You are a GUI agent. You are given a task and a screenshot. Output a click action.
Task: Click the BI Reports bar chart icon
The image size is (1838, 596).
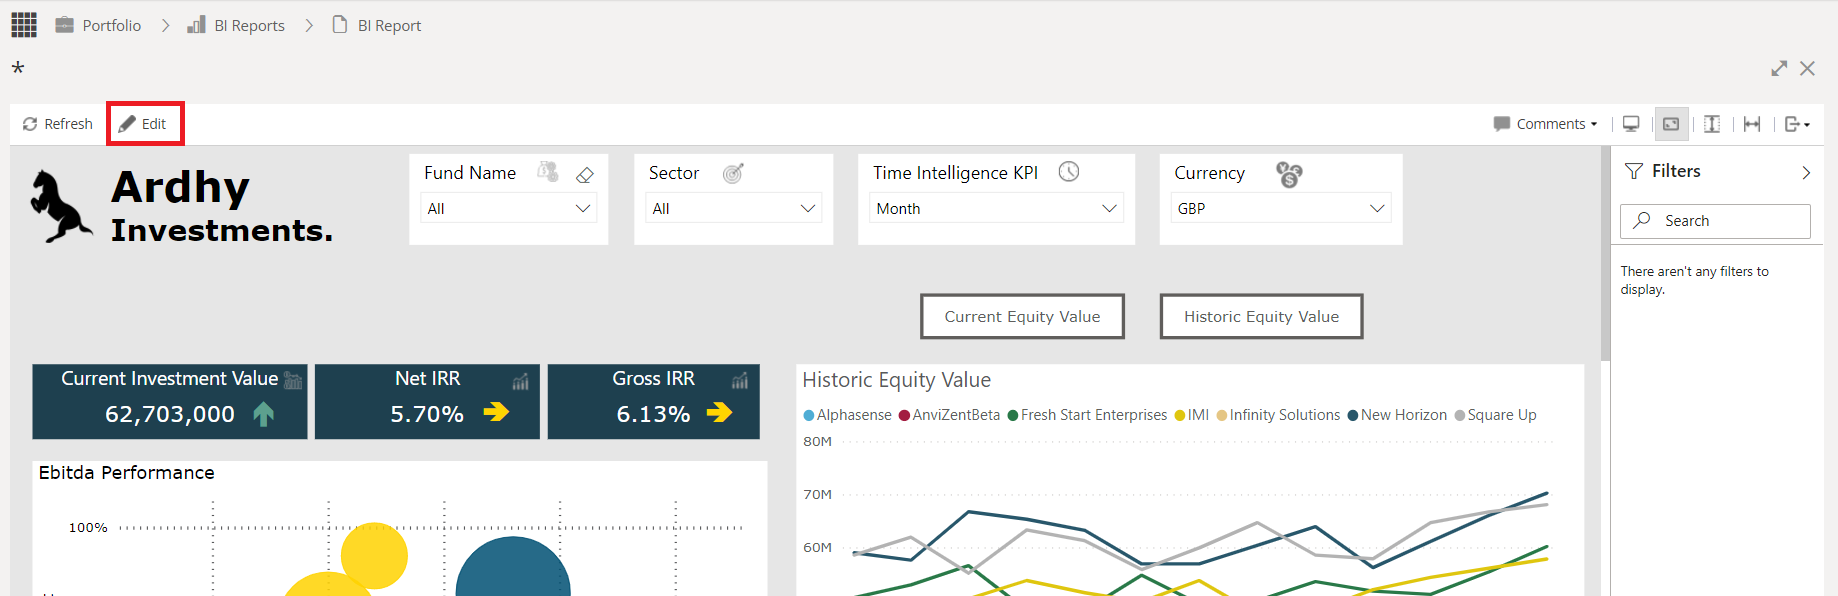(196, 25)
